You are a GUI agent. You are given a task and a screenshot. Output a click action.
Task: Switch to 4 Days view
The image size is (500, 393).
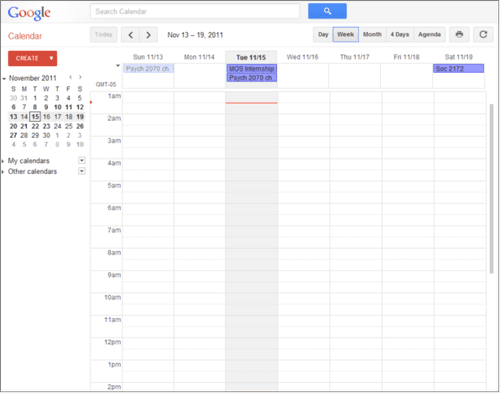pos(400,34)
